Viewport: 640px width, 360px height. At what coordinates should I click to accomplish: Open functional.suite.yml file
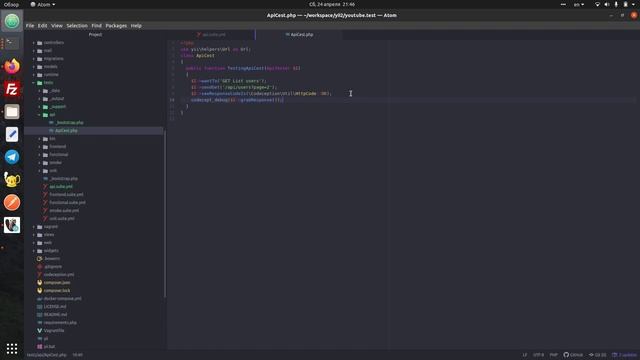click(67, 202)
